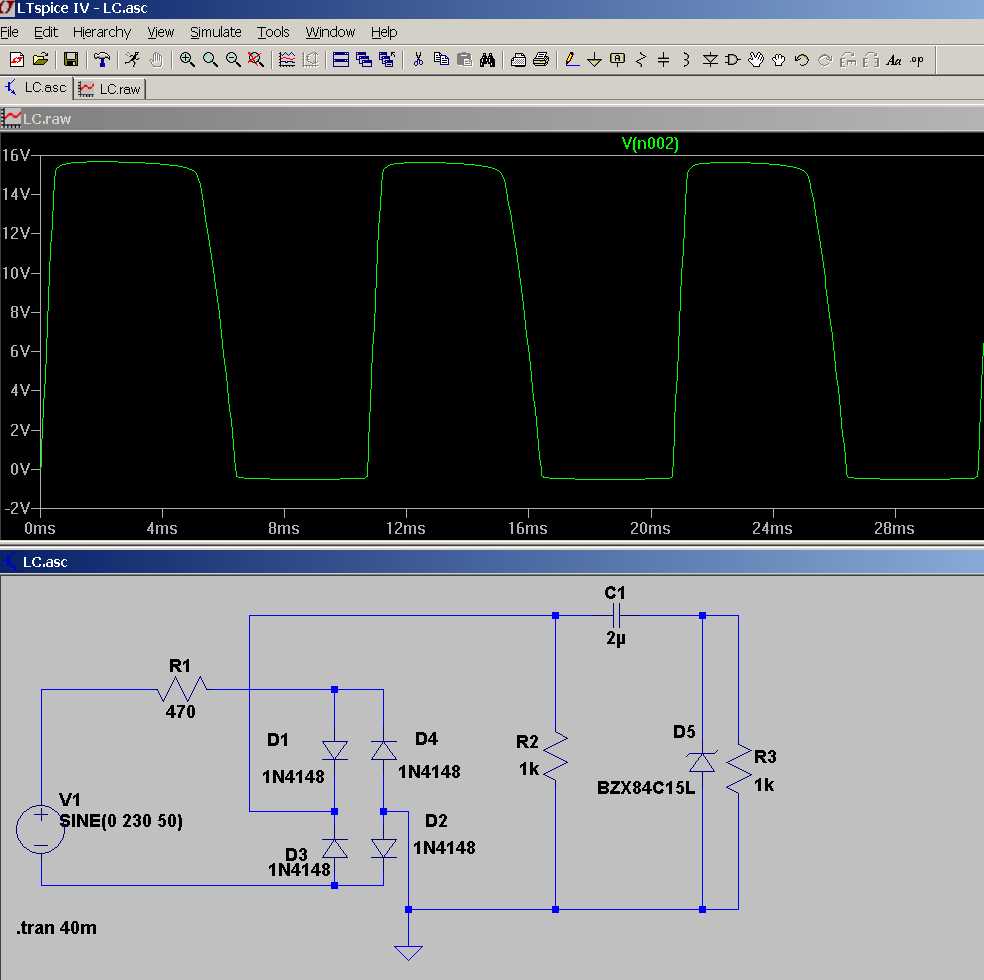984x980 pixels.
Task: Open the File menu
Action: tap(9, 32)
